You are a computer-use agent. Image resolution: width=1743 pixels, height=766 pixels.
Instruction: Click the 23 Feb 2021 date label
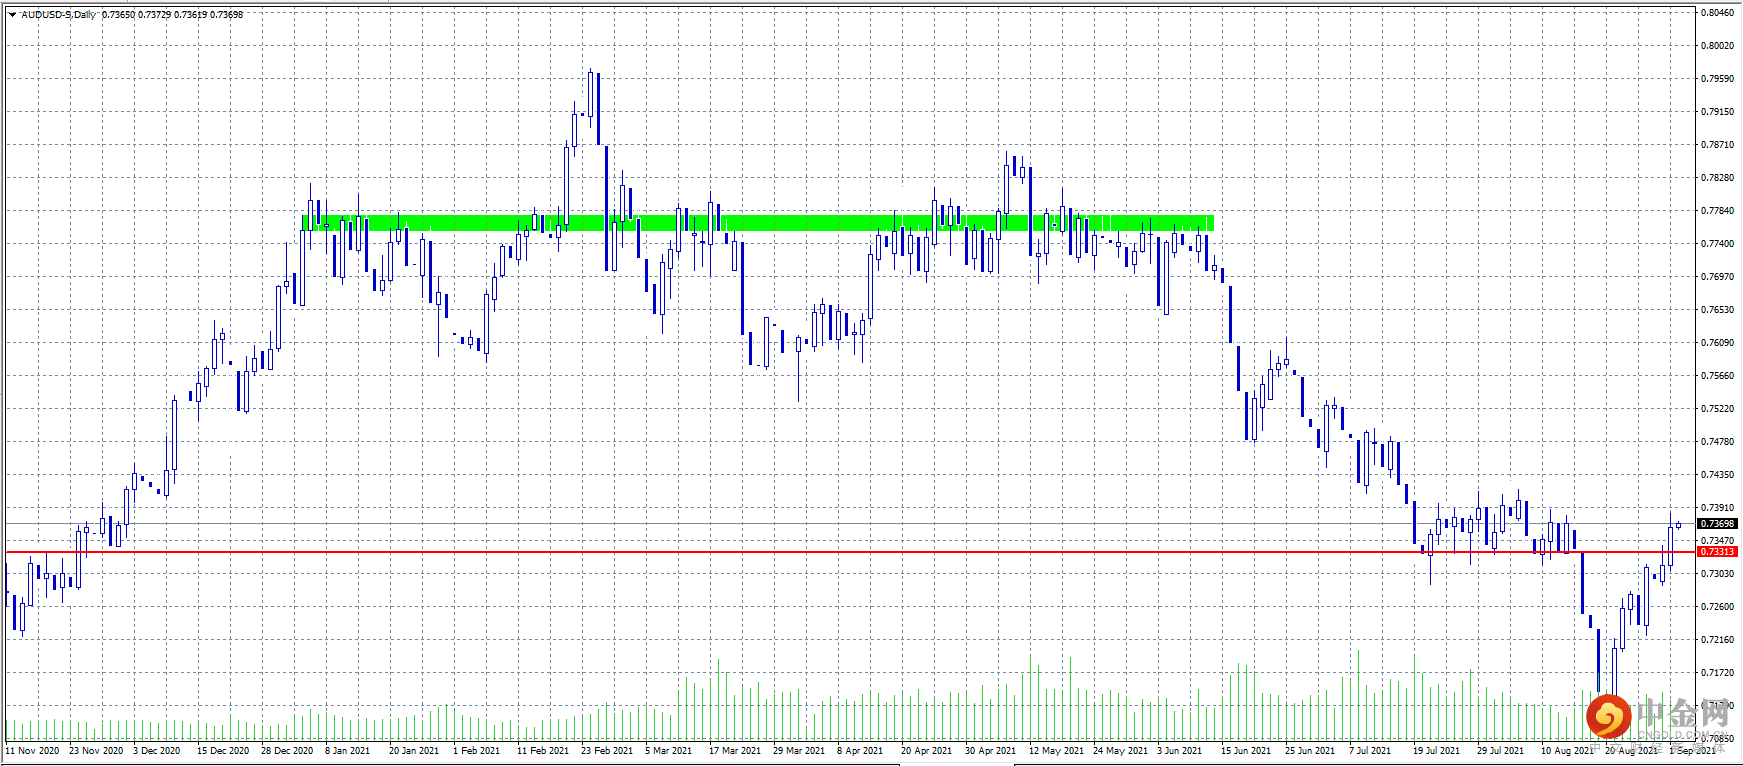coord(606,751)
